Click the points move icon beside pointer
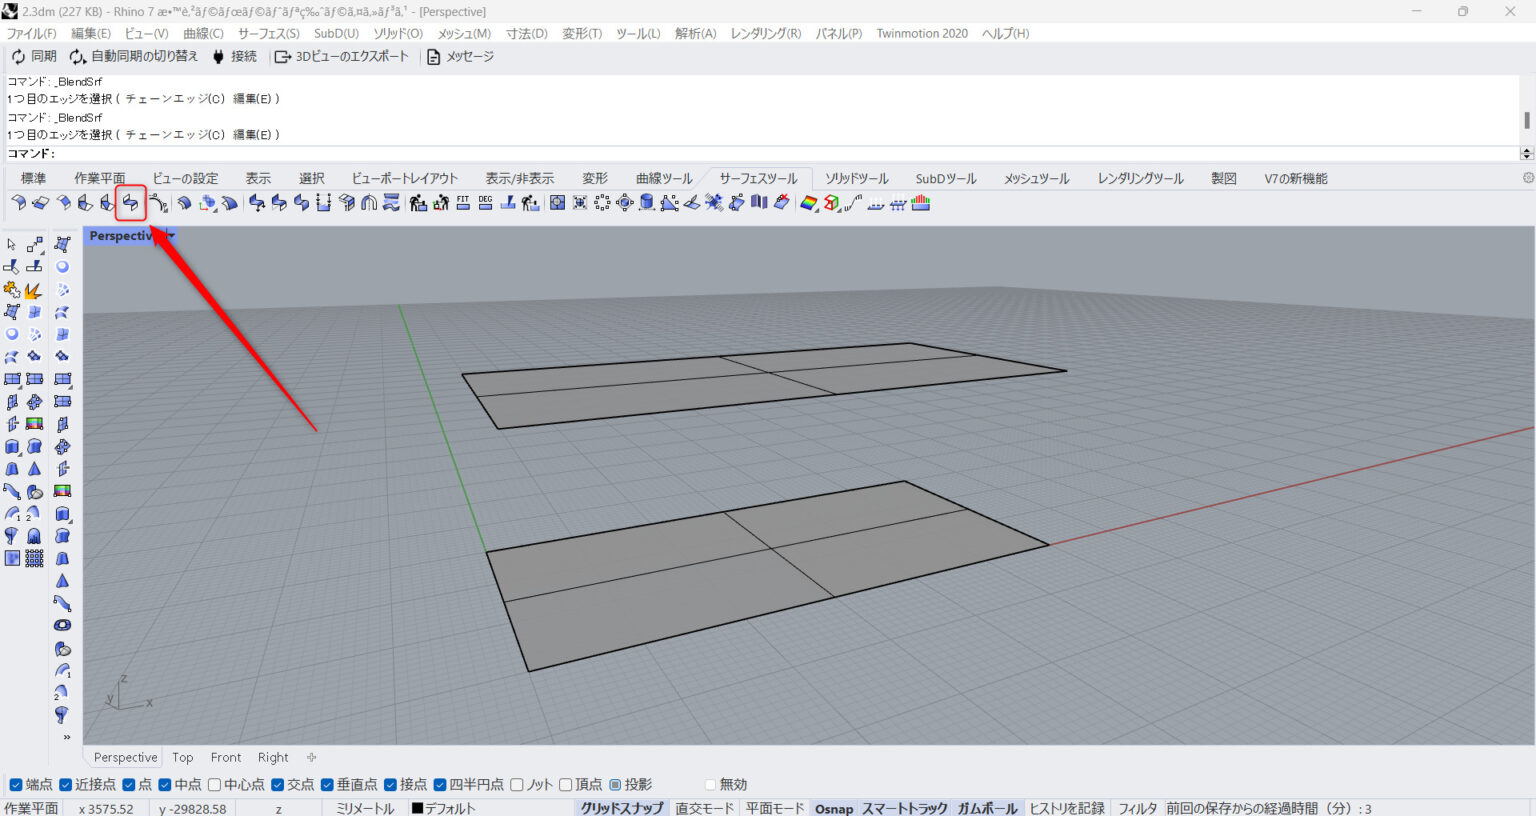Image resolution: width=1536 pixels, height=816 pixels. point(35,245)
